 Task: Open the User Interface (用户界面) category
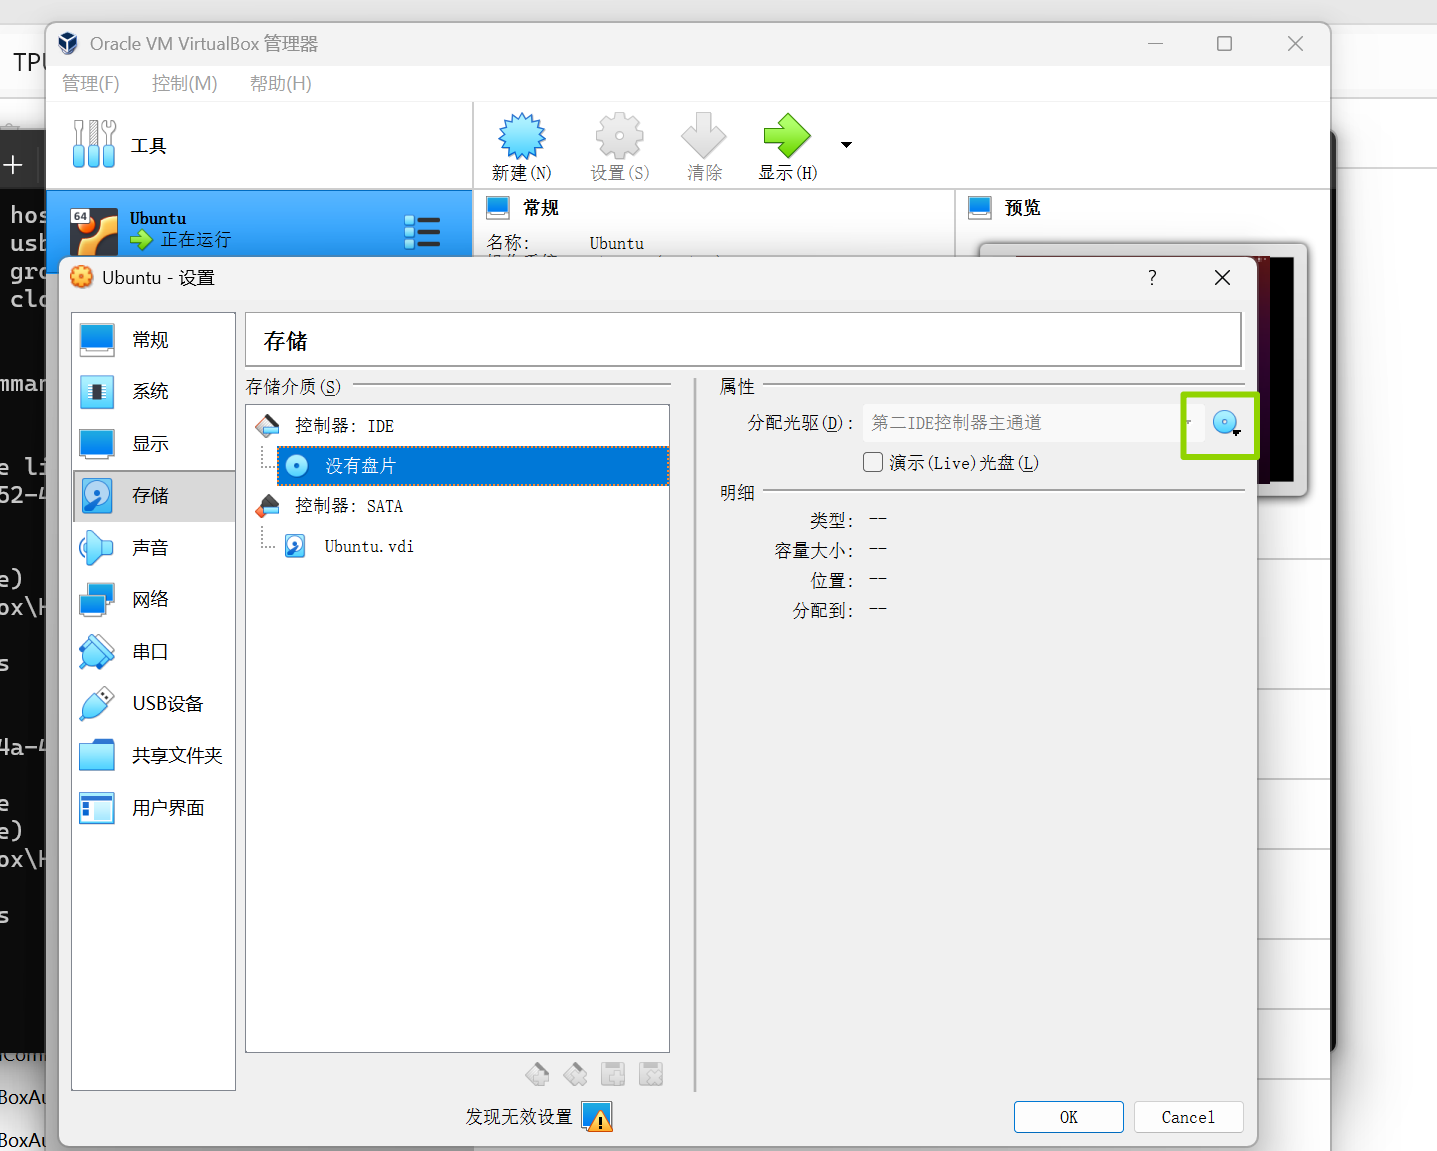point(154,808)
